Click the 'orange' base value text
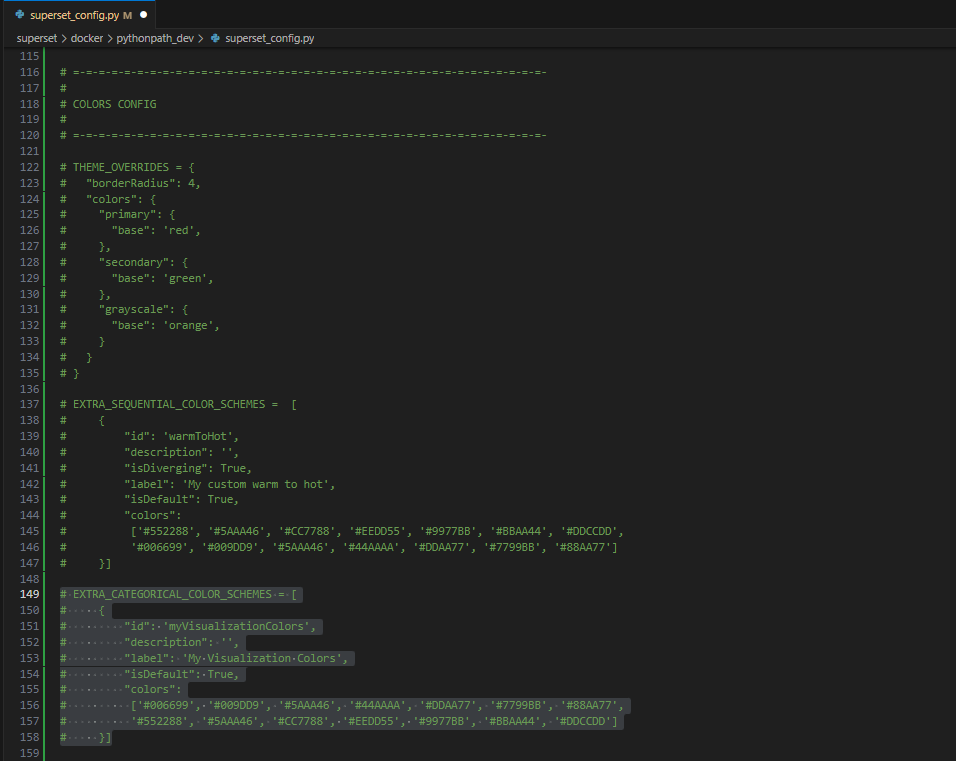Screen dimensions: 956x761 pos(188,325)
